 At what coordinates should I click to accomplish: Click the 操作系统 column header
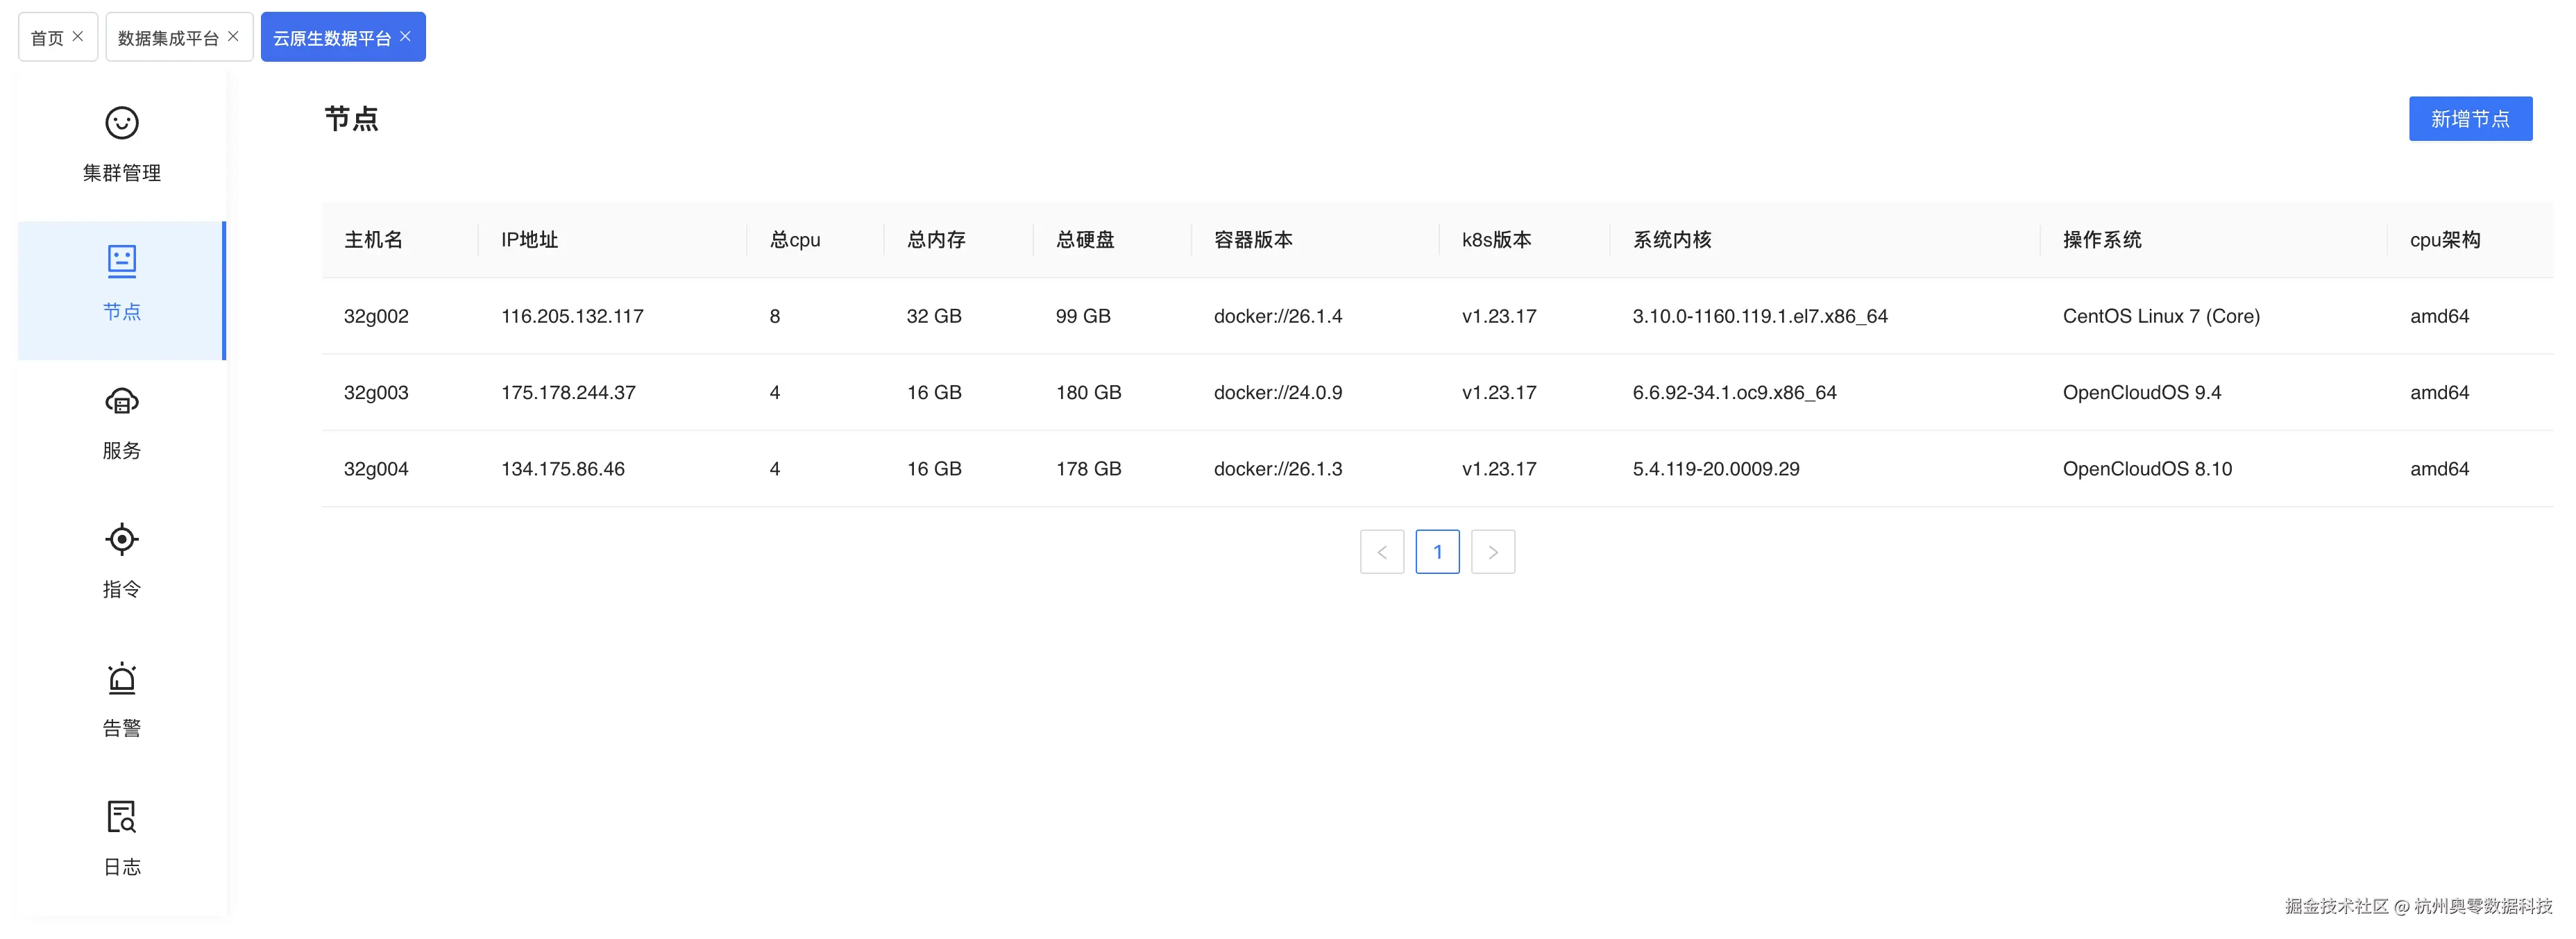coord(2101,240)
